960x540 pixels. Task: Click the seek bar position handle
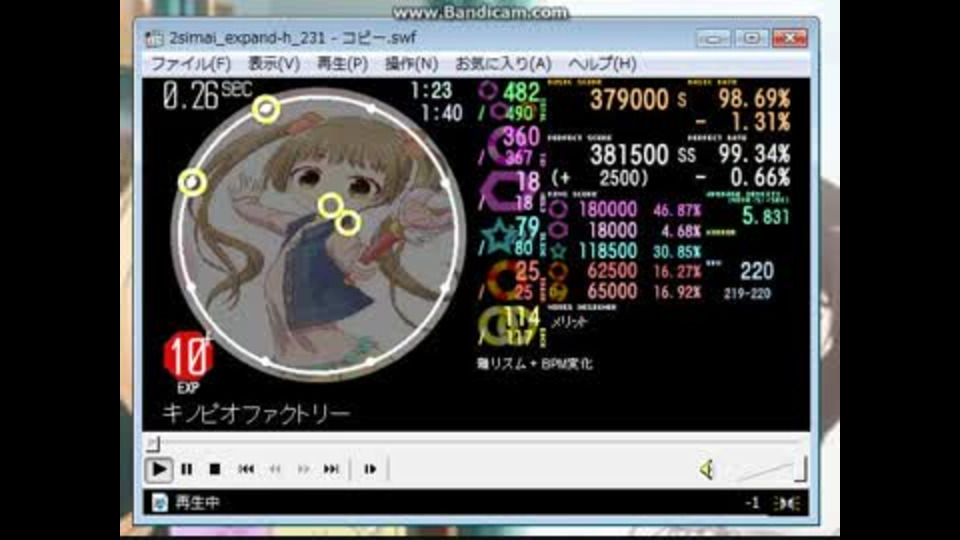click(153, 443)
